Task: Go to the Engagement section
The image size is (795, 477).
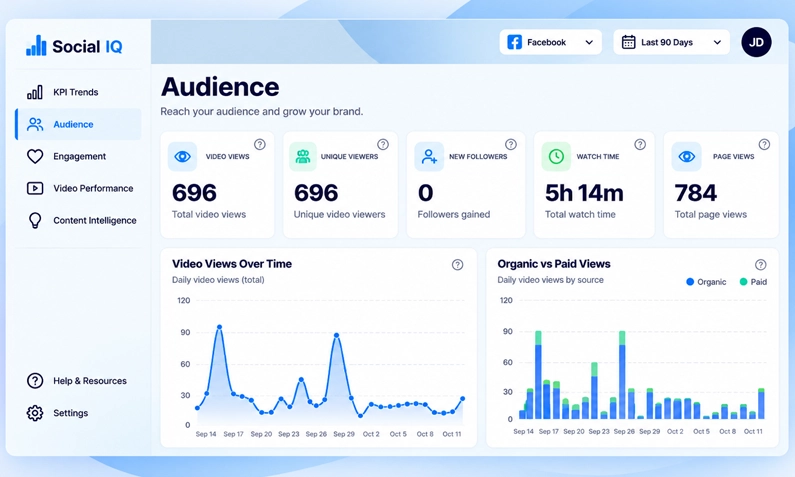Action: [x=78, y=156]
